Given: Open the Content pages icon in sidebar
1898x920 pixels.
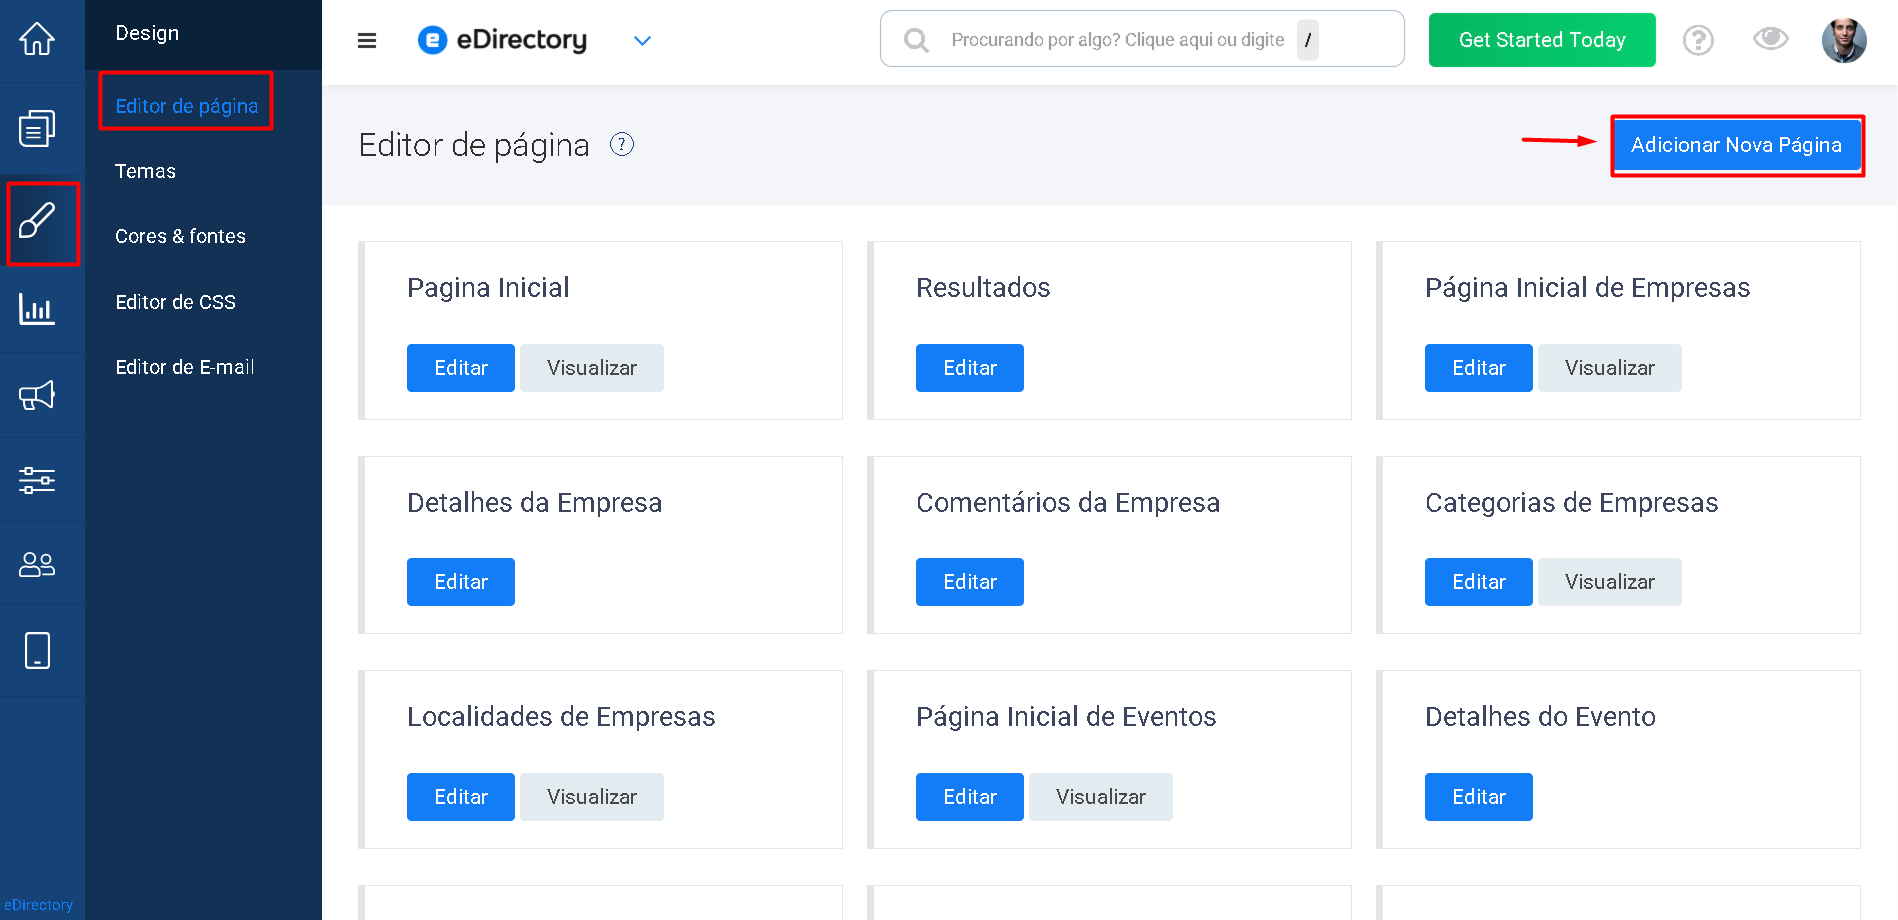Looking at the screenshot, I should [37, 128].
